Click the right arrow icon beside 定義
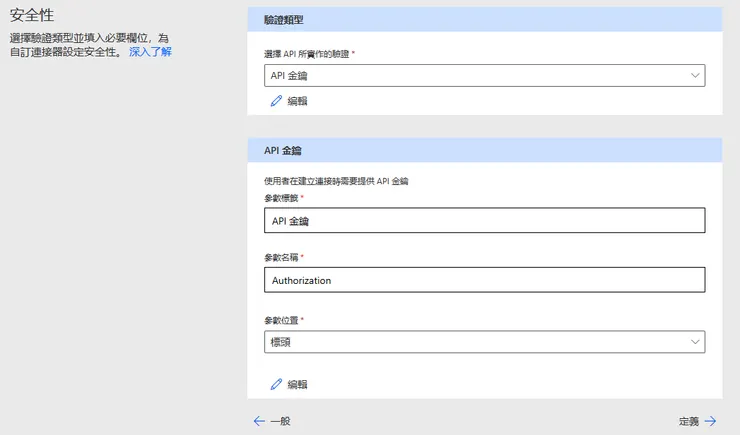 [710, 421]
